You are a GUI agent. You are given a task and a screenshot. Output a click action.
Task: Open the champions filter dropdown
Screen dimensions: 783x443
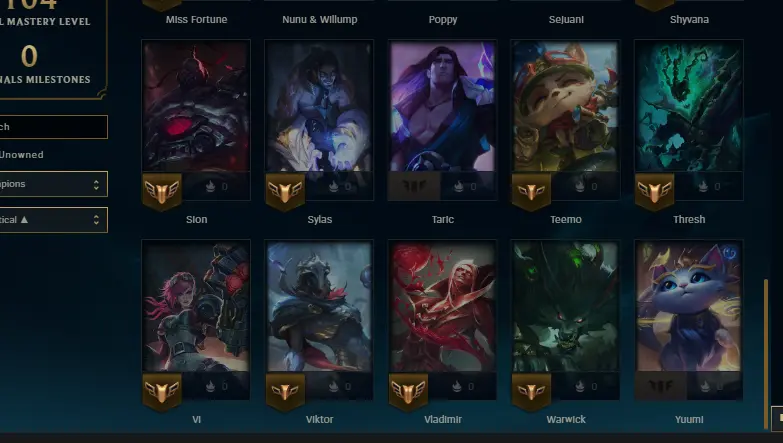(x=53, y=184)
